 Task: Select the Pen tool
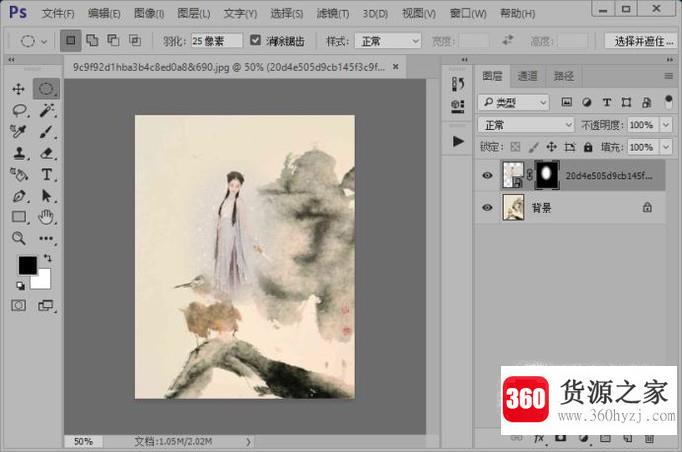pyautogui.click(x=19, y=196)
